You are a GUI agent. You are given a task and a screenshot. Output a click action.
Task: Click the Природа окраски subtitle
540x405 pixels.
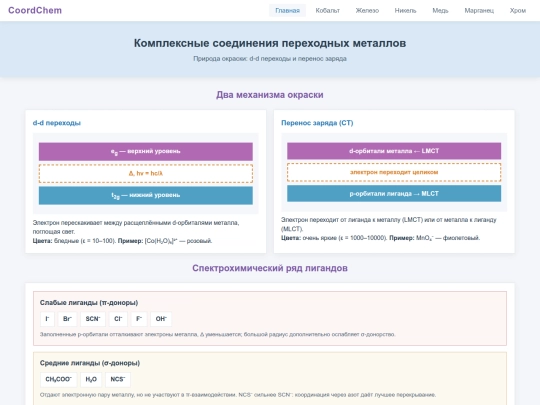[x=270, y=59]
